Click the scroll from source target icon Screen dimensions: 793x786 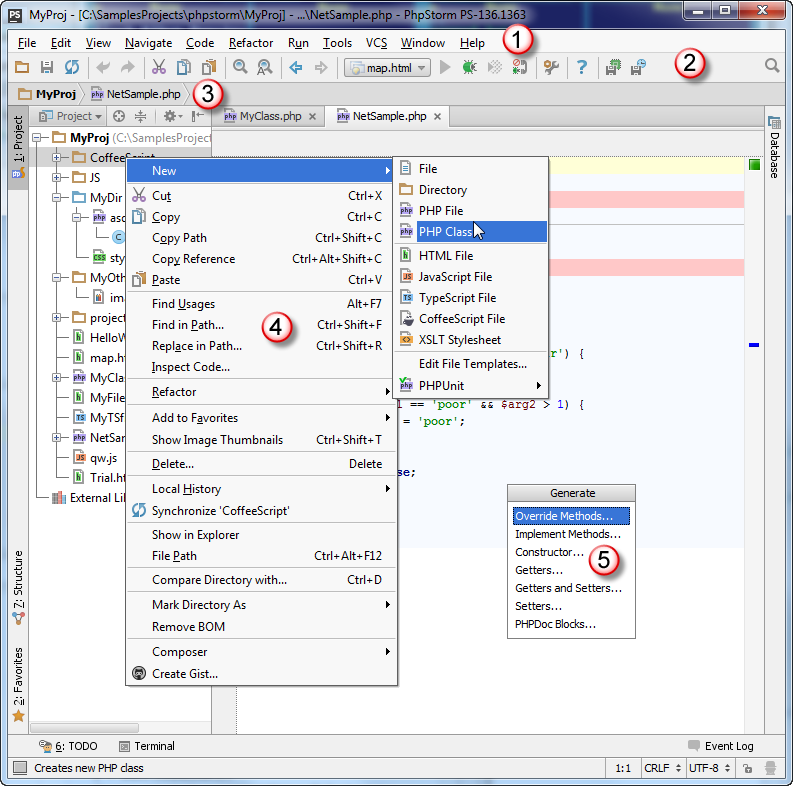[119, 116]
